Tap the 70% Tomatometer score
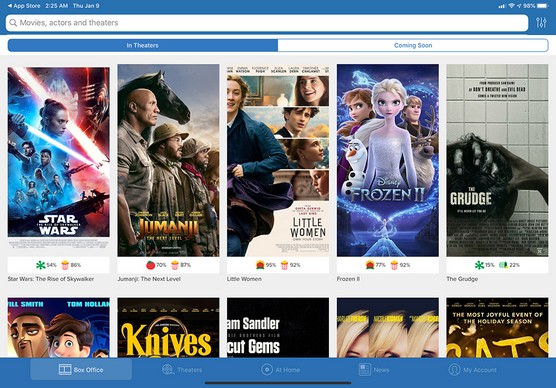 [161, 265]
